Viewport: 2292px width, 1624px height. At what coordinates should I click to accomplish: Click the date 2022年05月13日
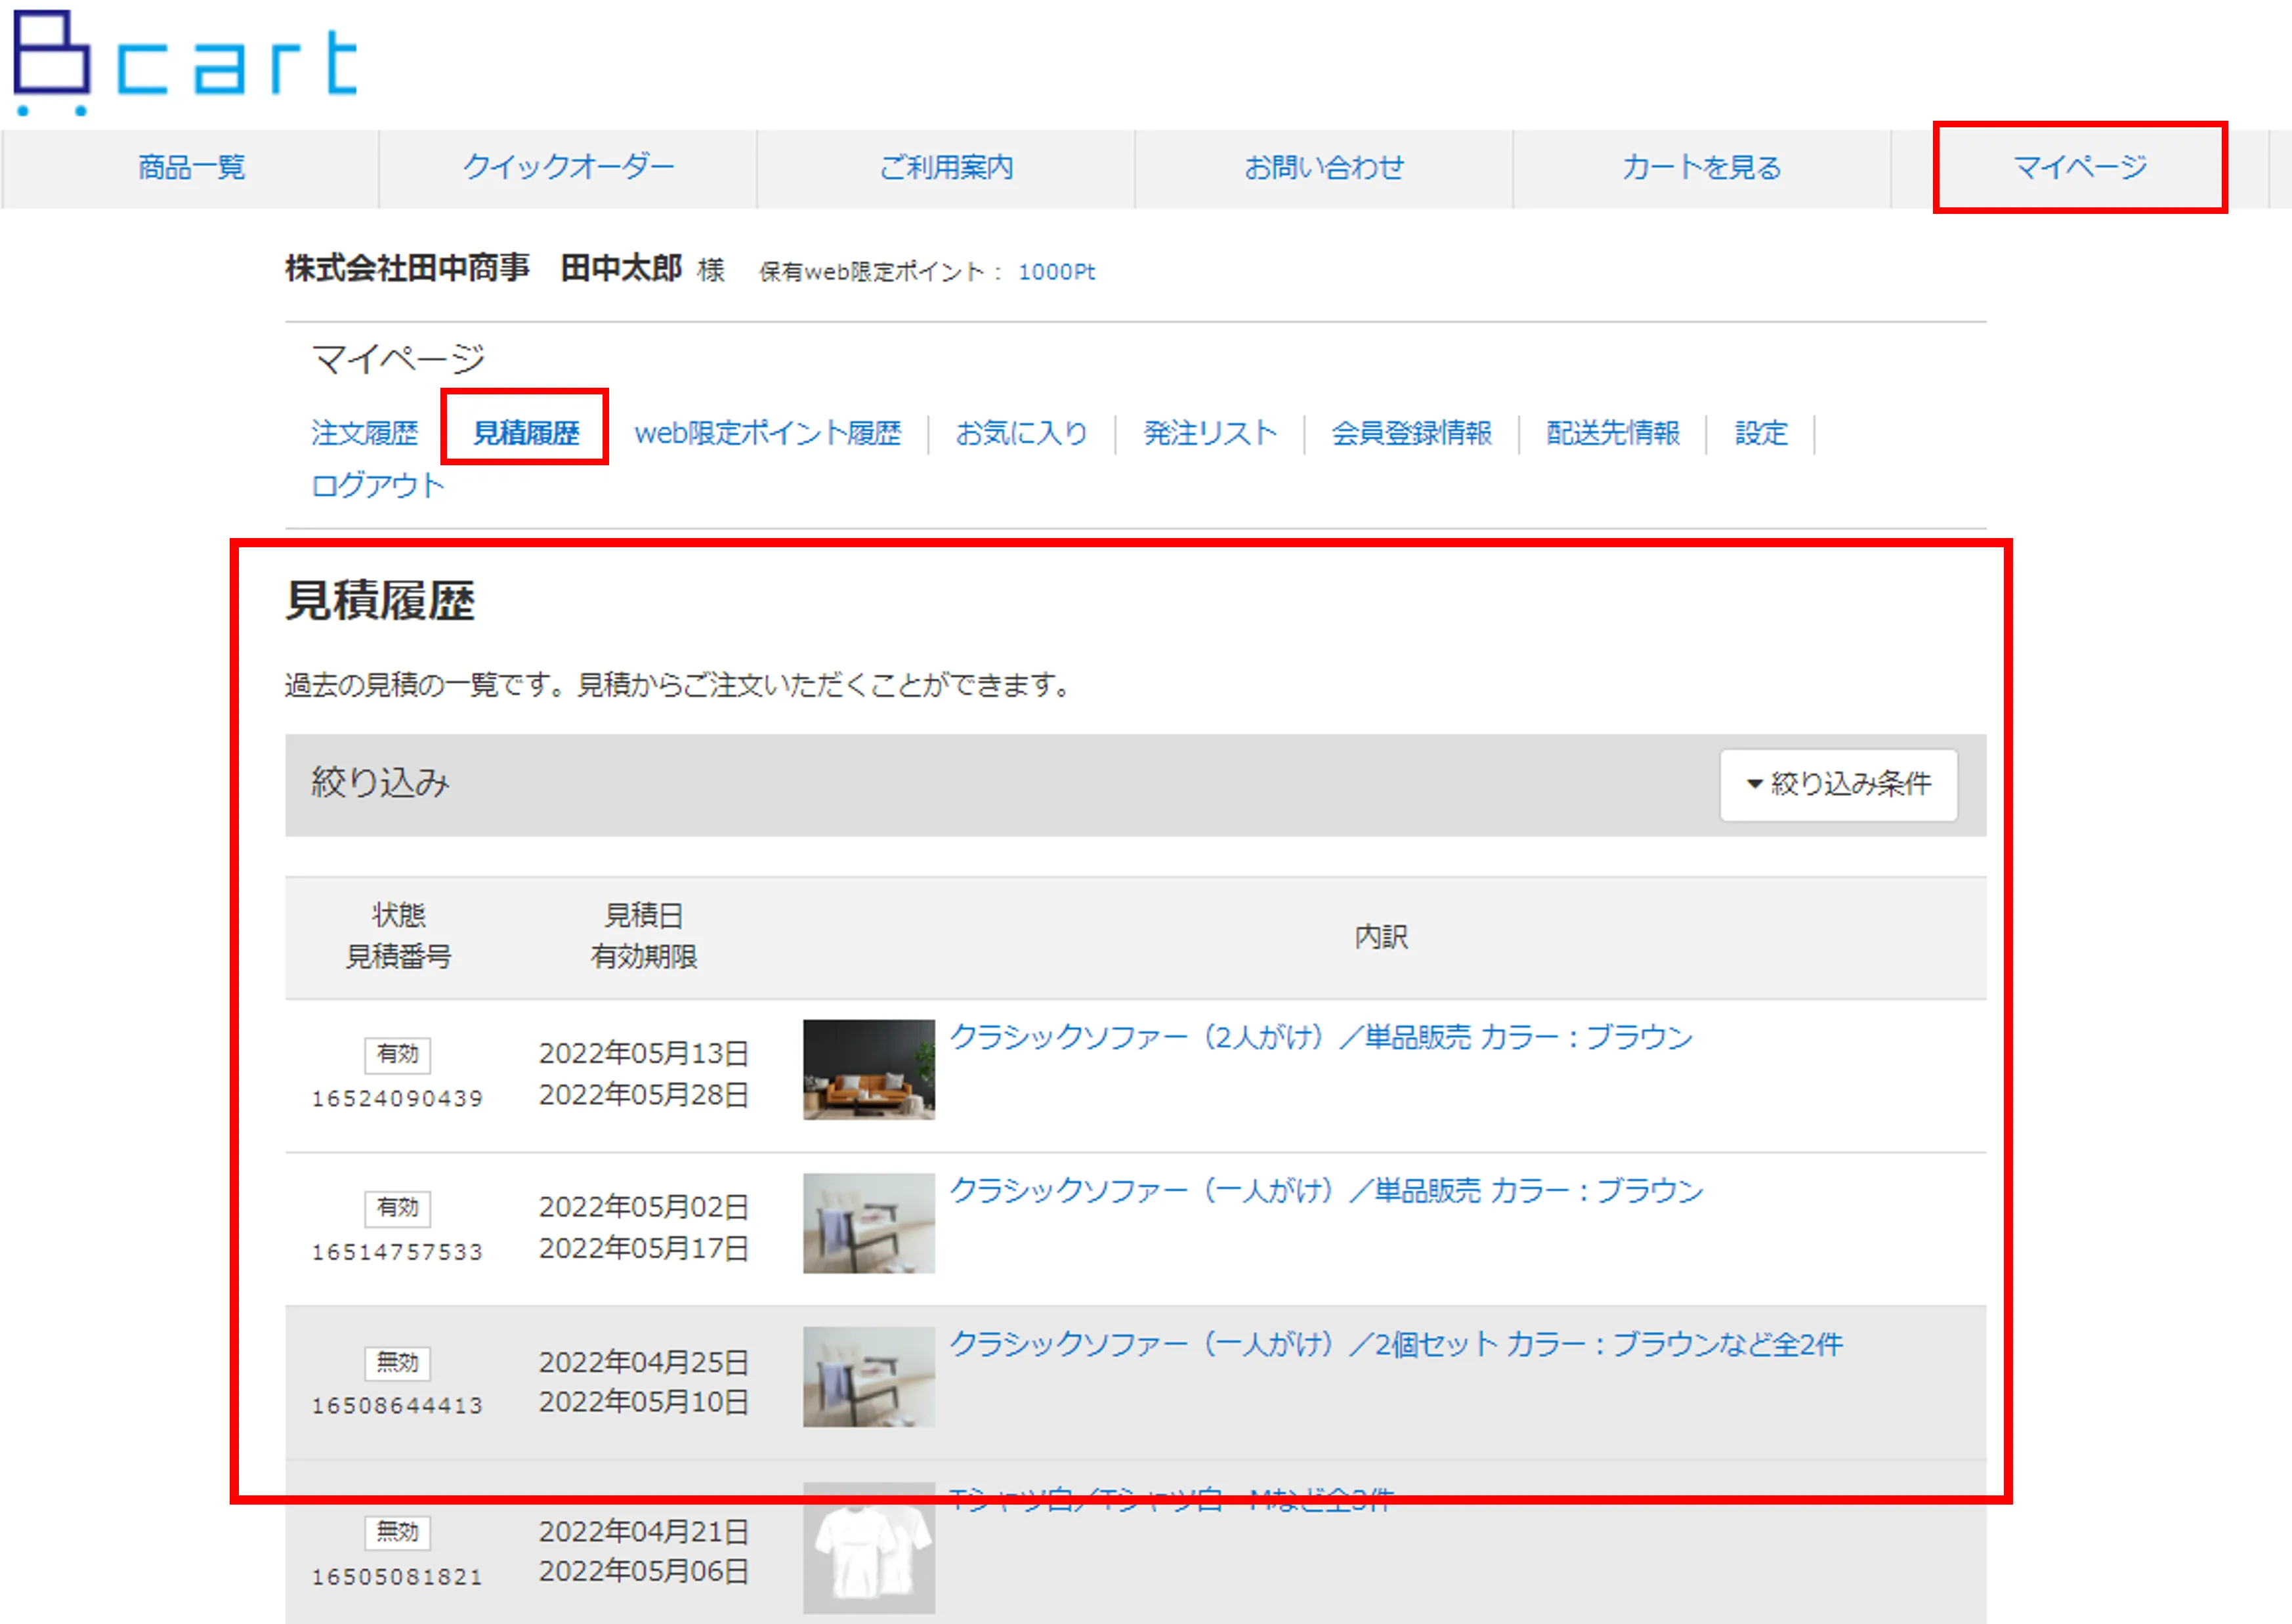click(644, 1054)
